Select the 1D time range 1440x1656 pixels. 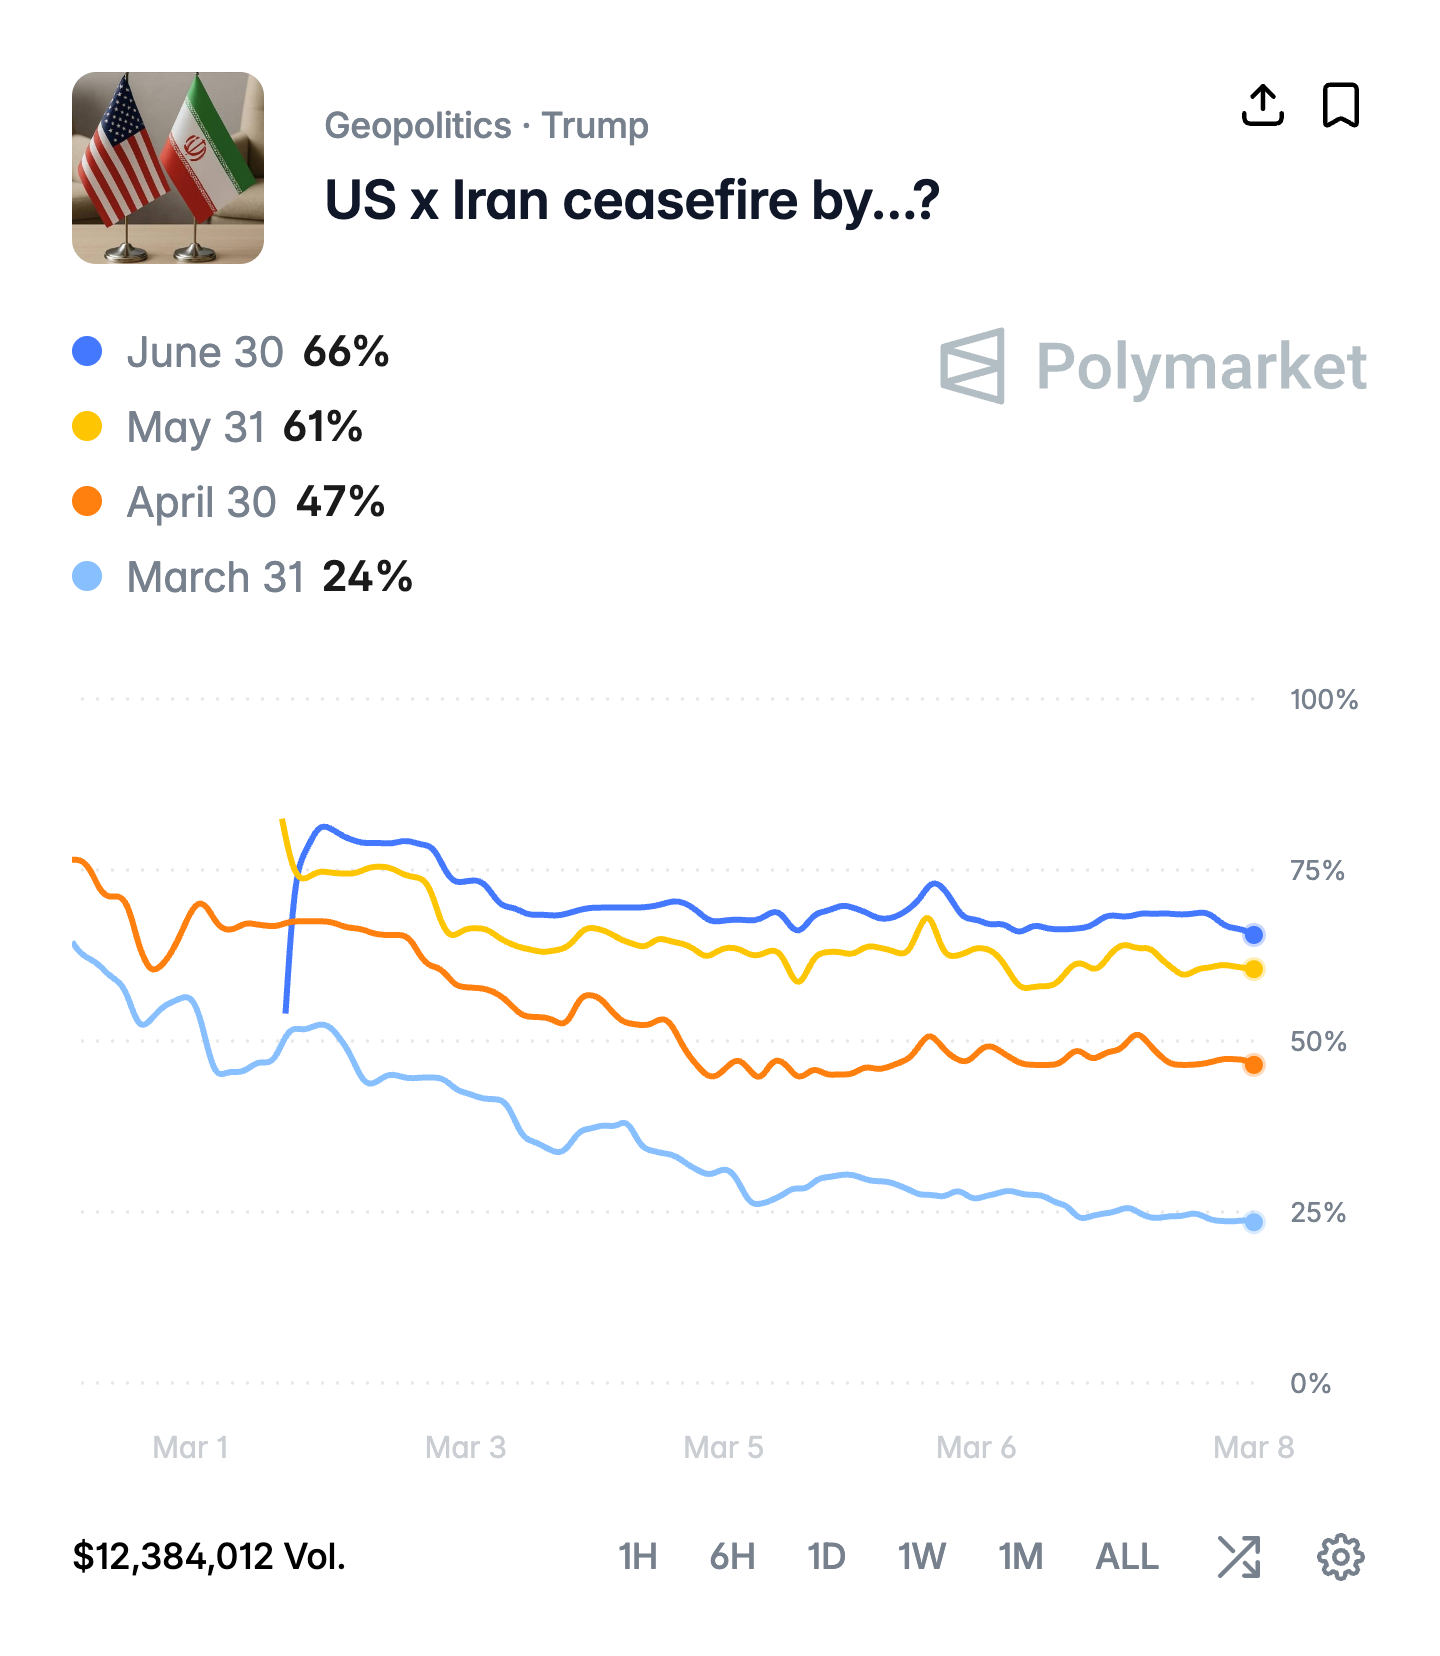(x=826, y=1557)
